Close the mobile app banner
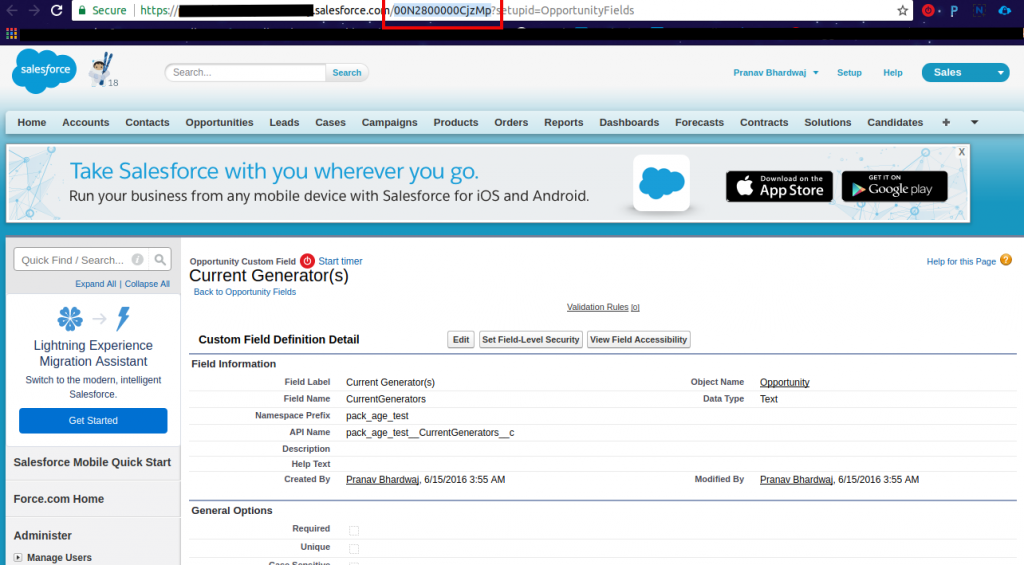 (961, 152)
